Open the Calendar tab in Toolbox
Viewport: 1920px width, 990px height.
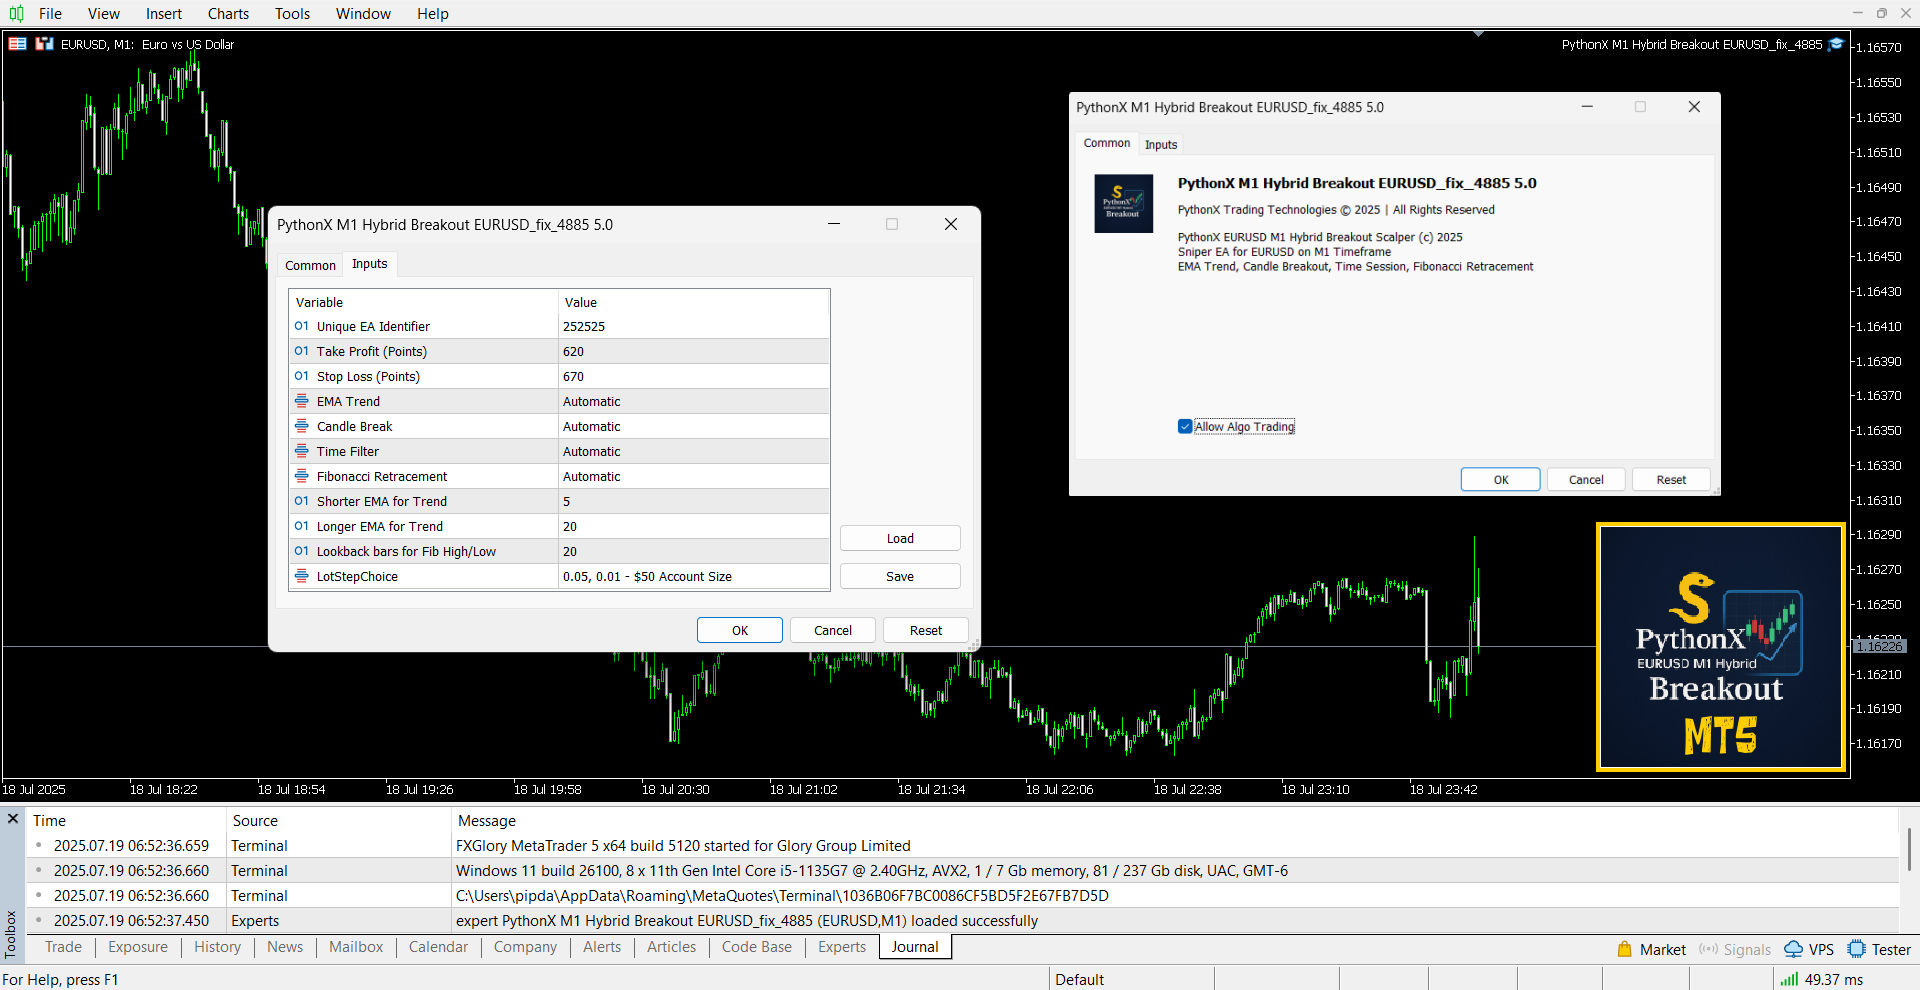(x=438, y=947)
